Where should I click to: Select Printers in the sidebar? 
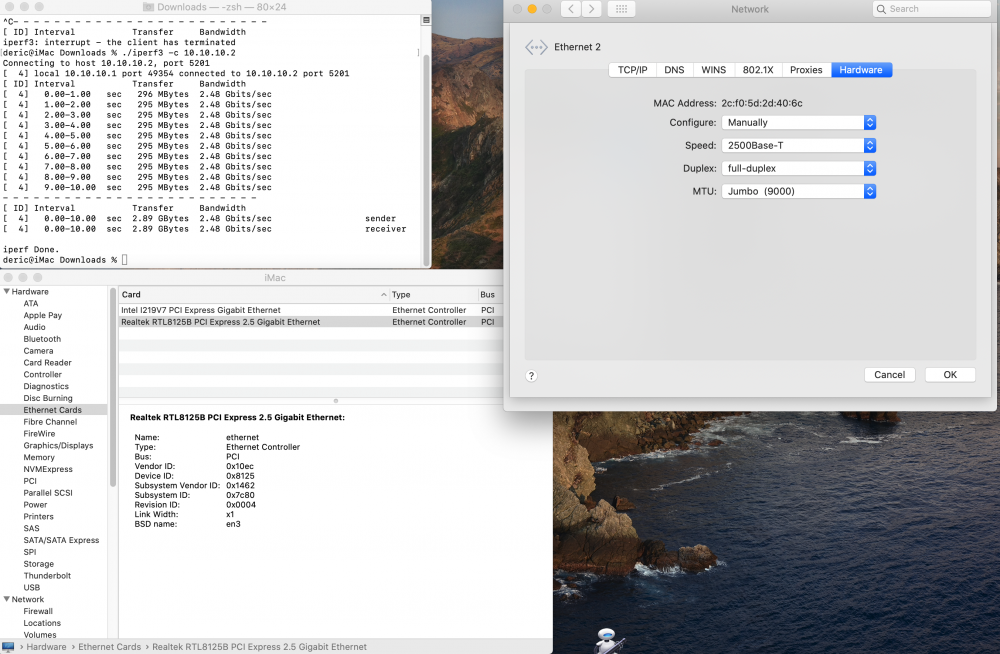pos(38,517)
